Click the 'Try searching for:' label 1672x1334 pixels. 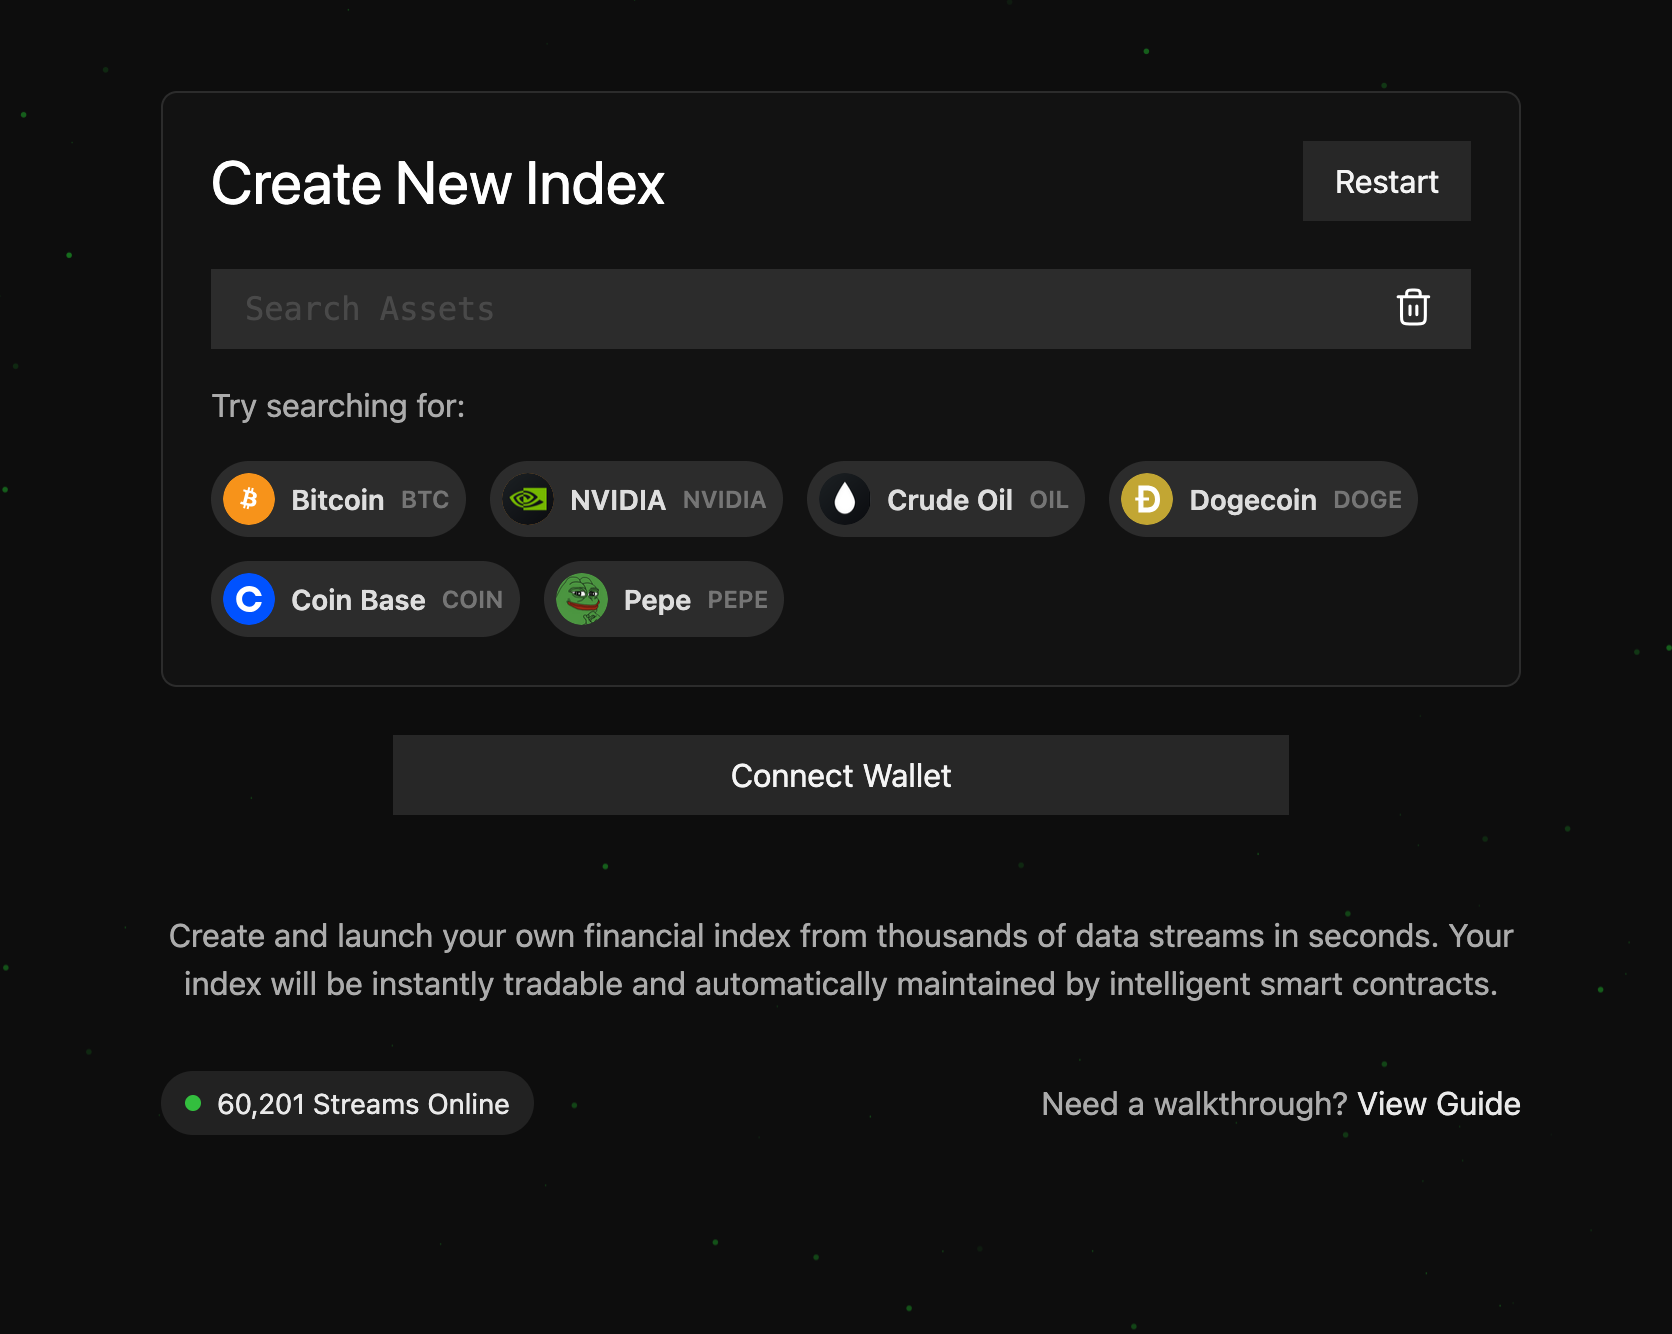point(338,406)
